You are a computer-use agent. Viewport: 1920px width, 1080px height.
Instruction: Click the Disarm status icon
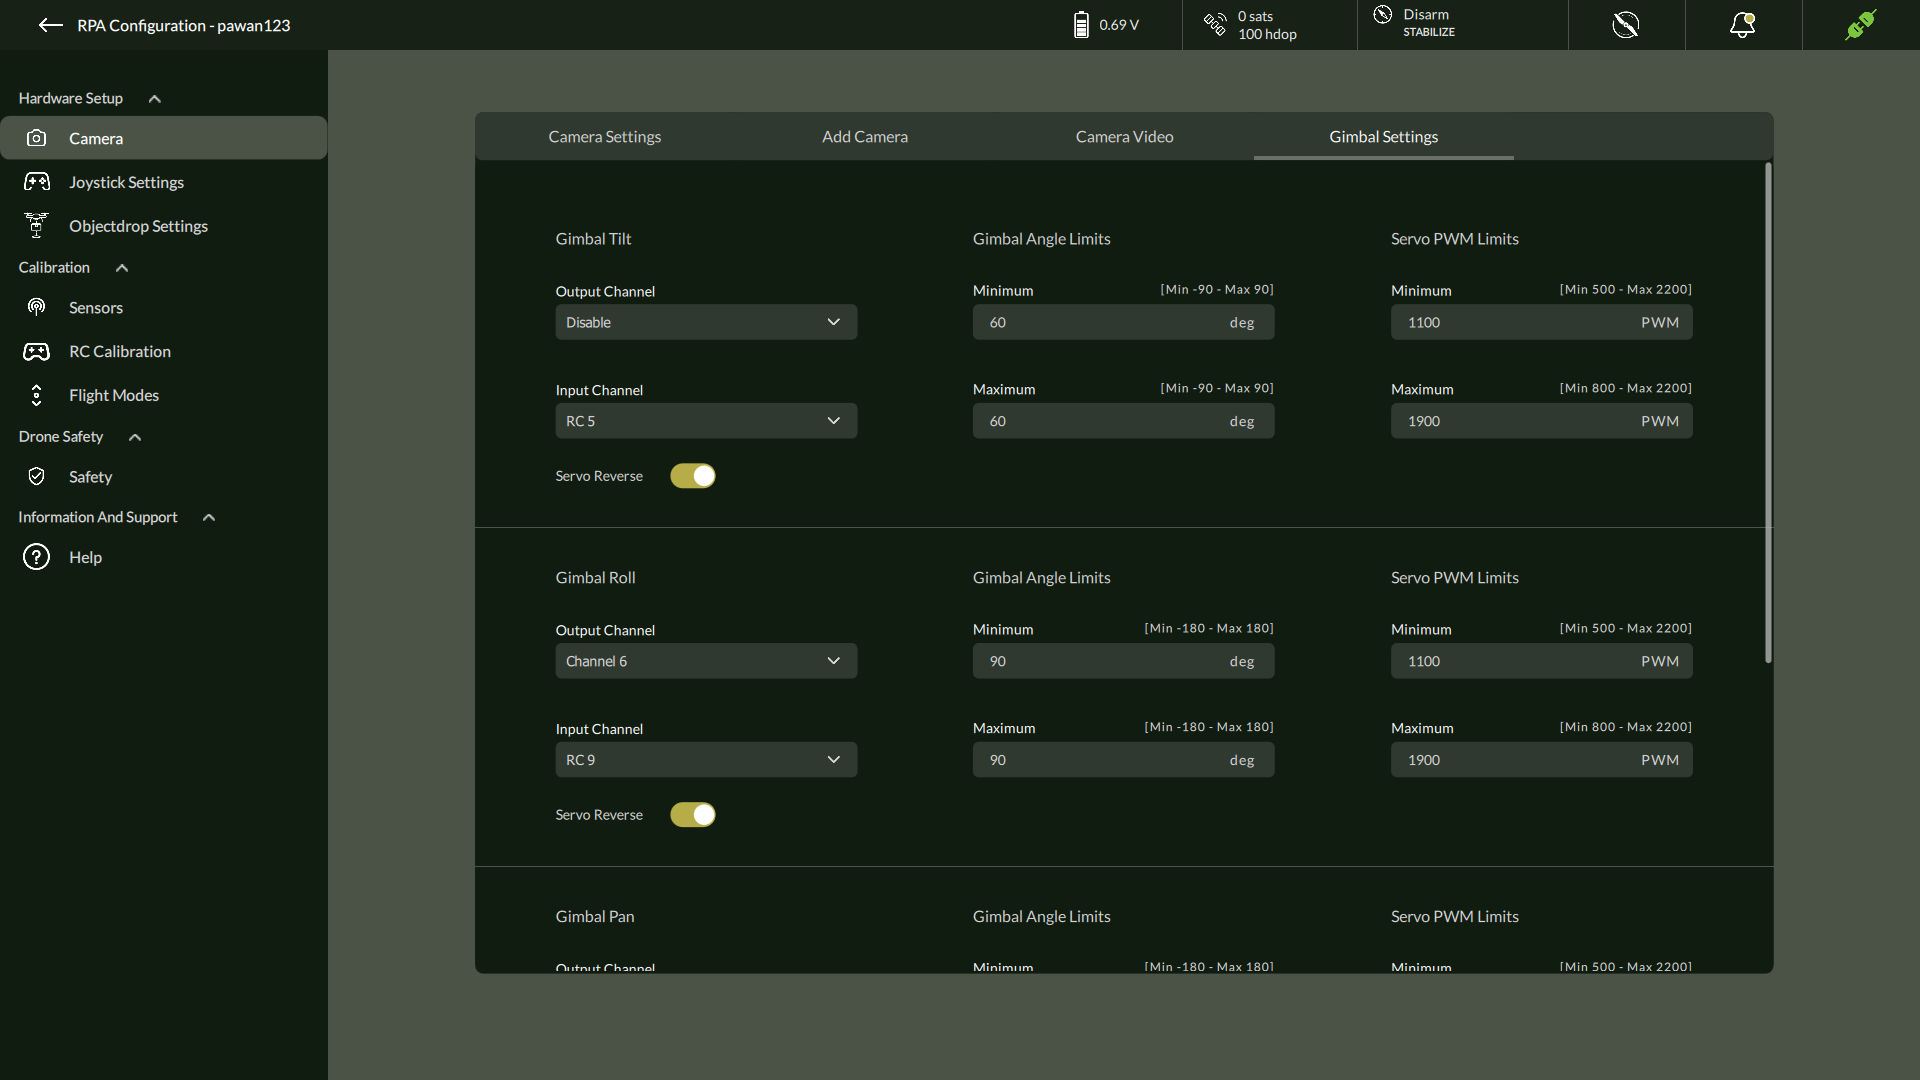(x=1383, y=14)
